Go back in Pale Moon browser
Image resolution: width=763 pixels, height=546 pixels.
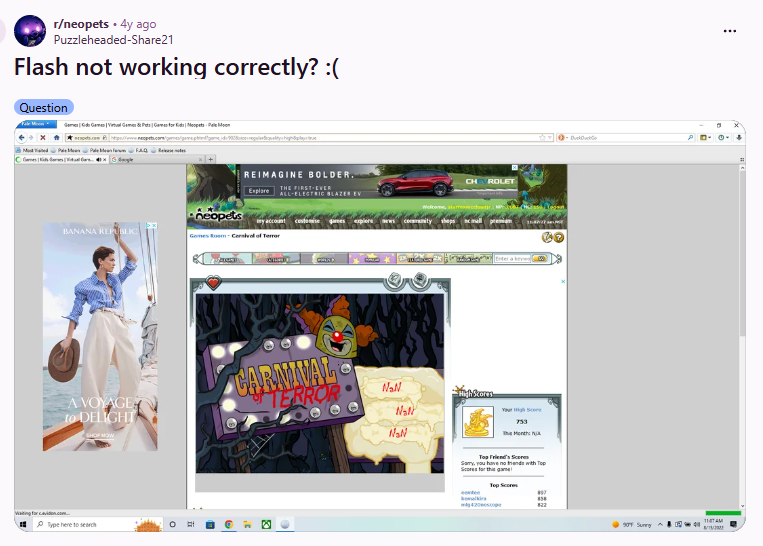point(21,138)
